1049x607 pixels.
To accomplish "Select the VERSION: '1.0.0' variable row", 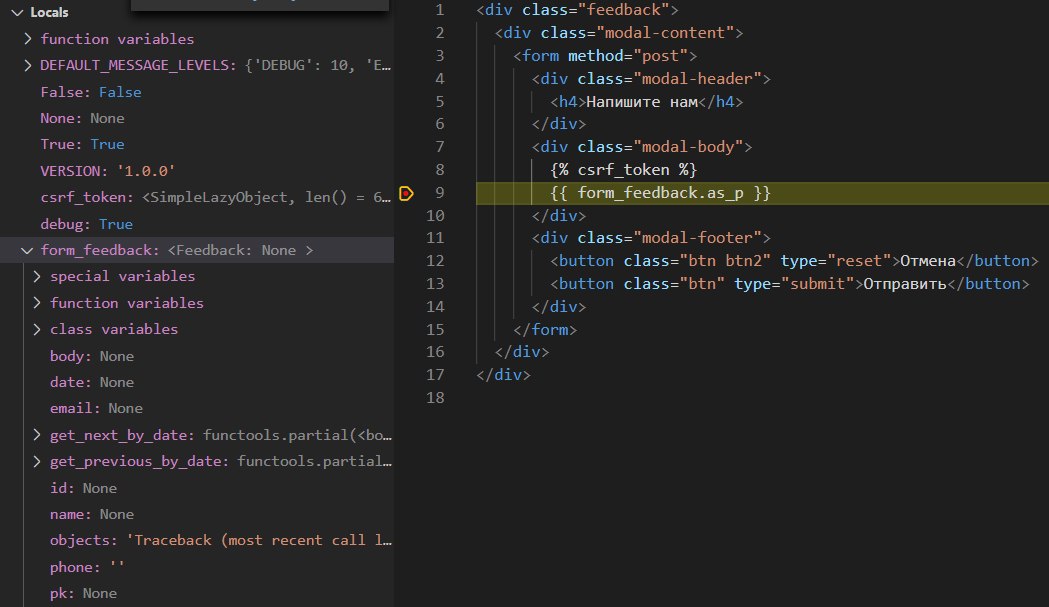I will click(x=197, y=171).
